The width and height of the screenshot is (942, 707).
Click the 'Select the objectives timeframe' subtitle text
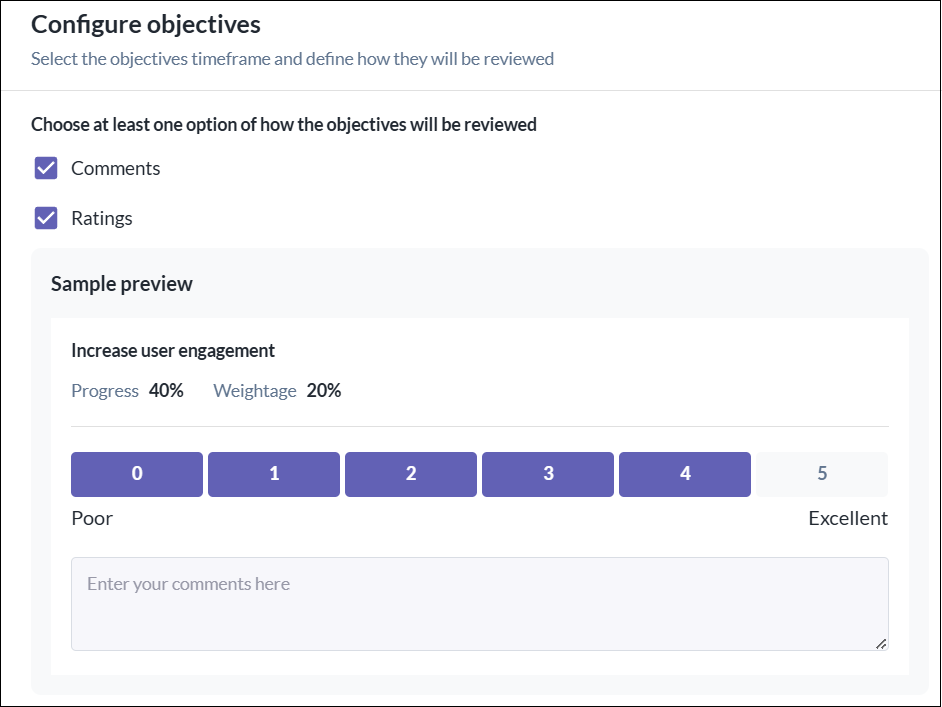(292, 59)
